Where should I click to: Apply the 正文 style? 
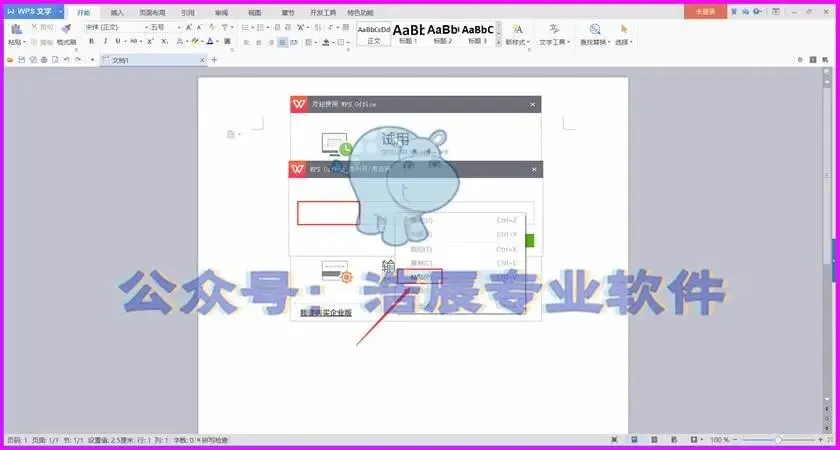pos(374,34)
